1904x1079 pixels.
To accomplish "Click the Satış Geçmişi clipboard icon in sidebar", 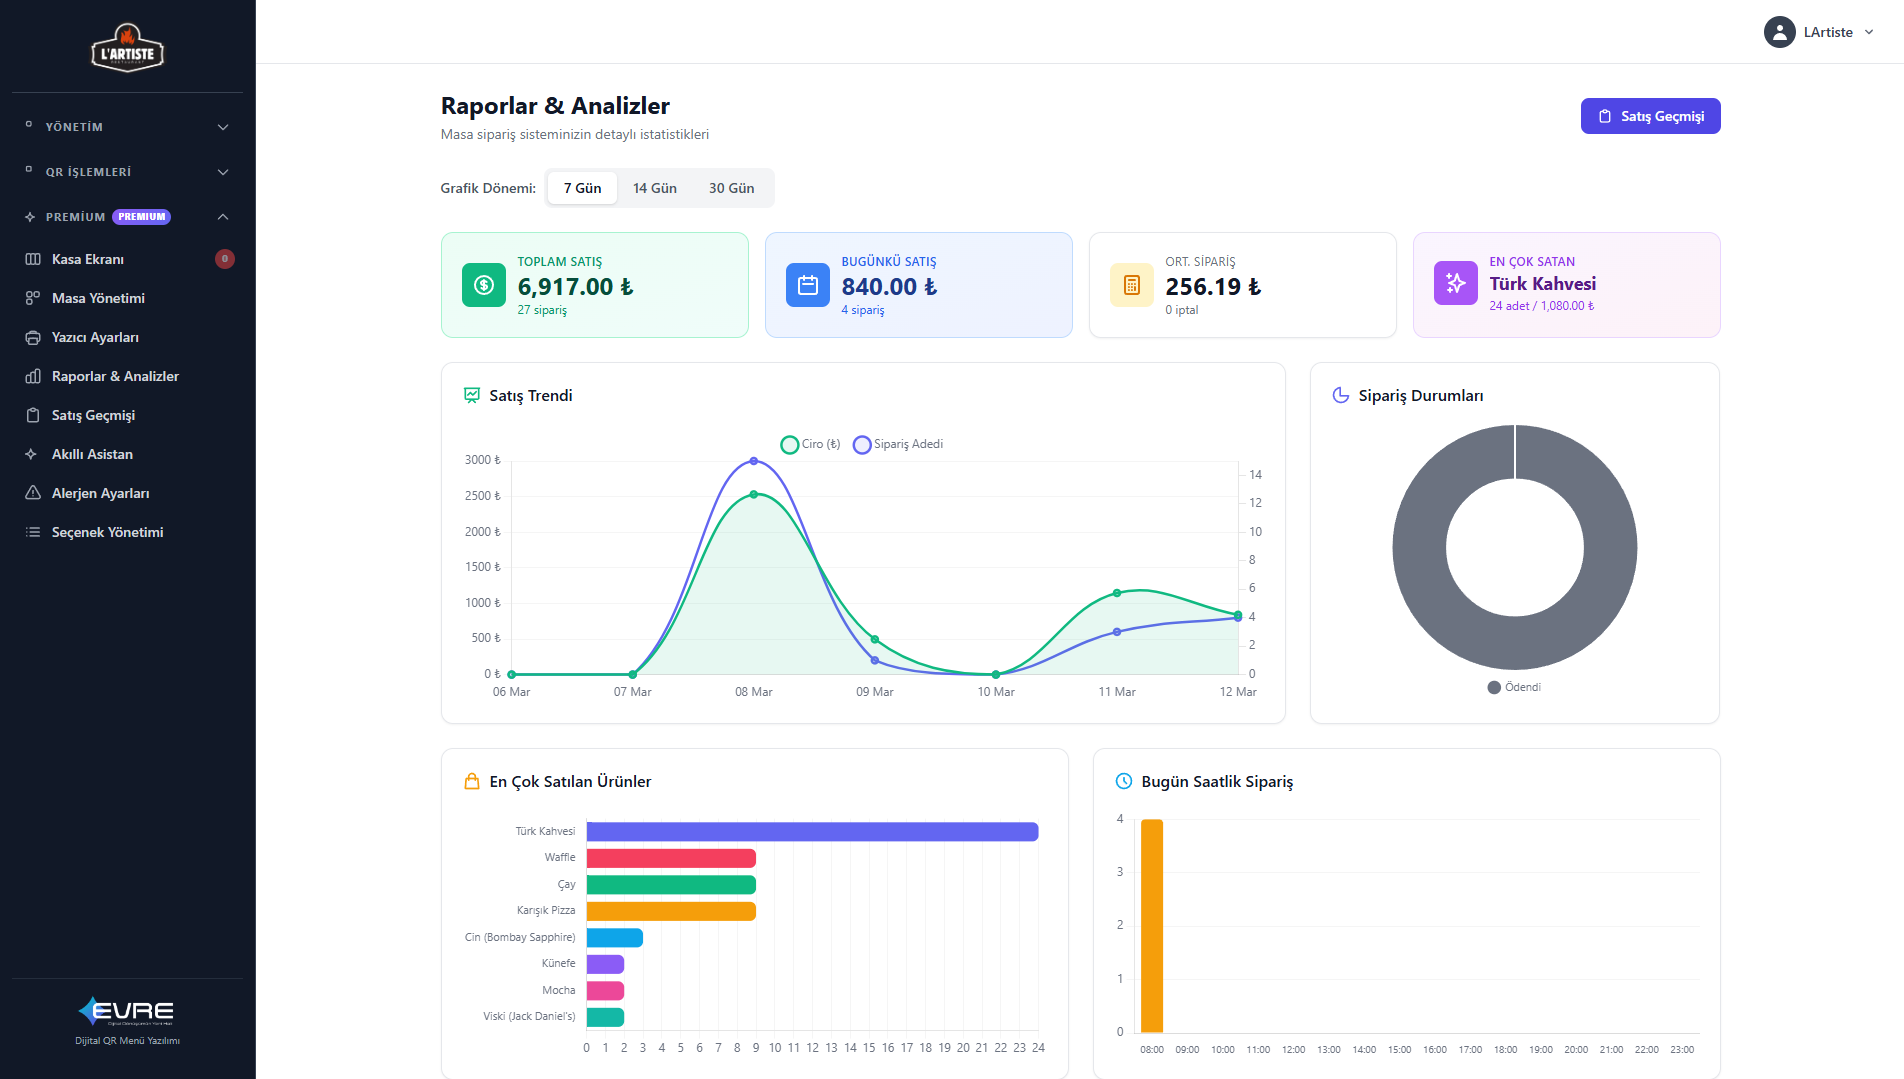I will tap(33, 415).
